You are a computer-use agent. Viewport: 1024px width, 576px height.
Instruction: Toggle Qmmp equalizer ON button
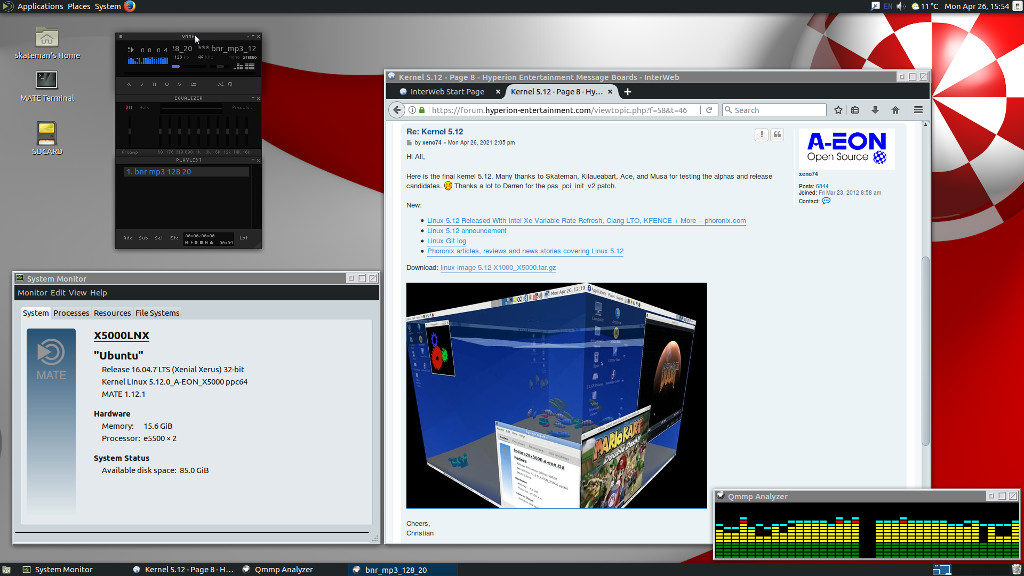click(x=129, y=107)
